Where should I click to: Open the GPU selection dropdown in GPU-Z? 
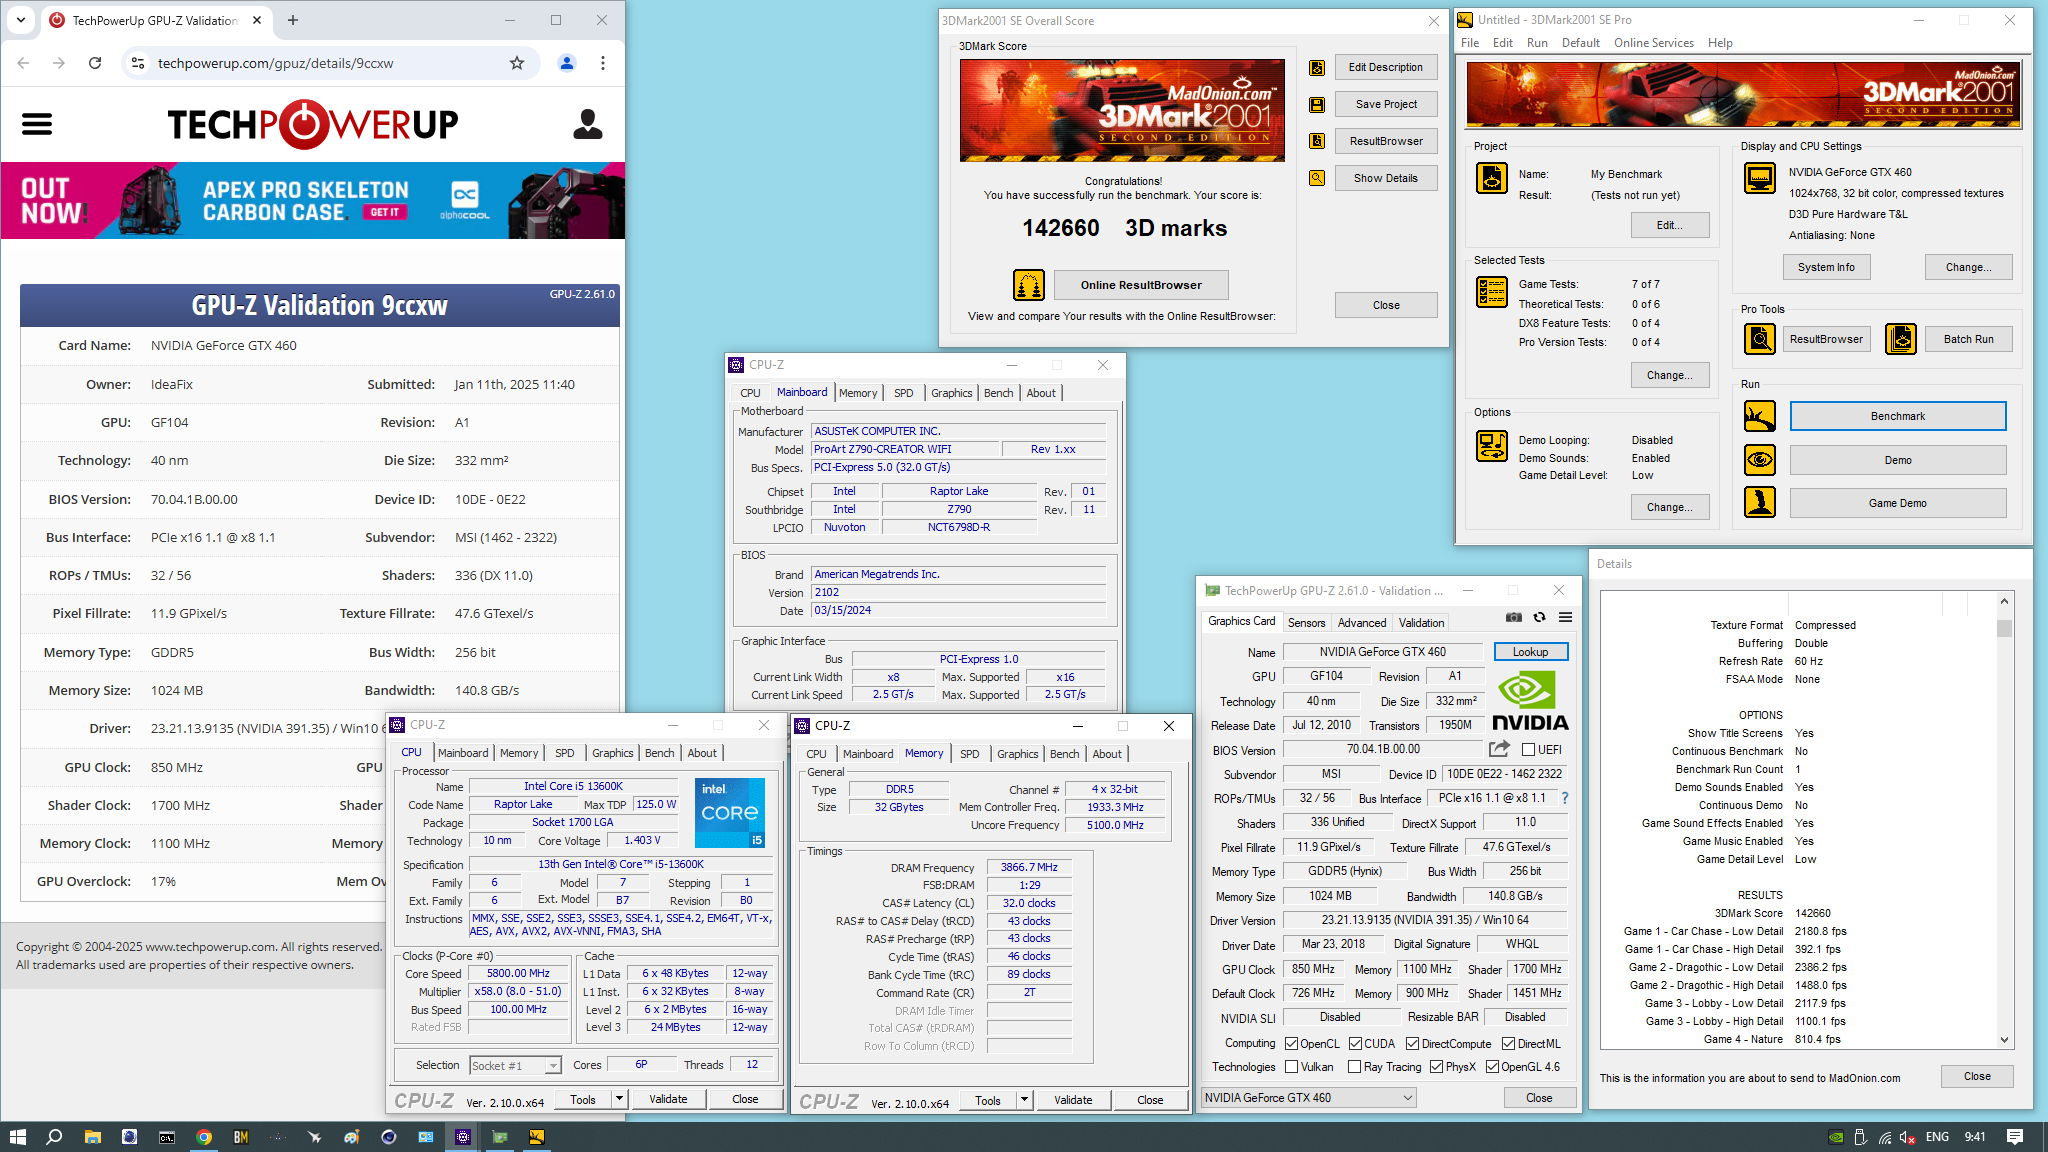[x=1308, y=1097]
